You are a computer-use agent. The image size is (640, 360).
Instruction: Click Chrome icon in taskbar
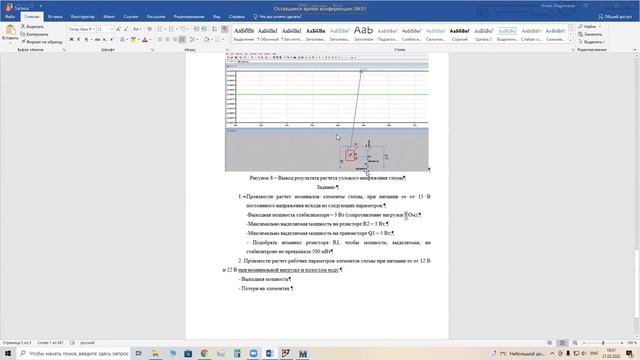click(204, 353)
